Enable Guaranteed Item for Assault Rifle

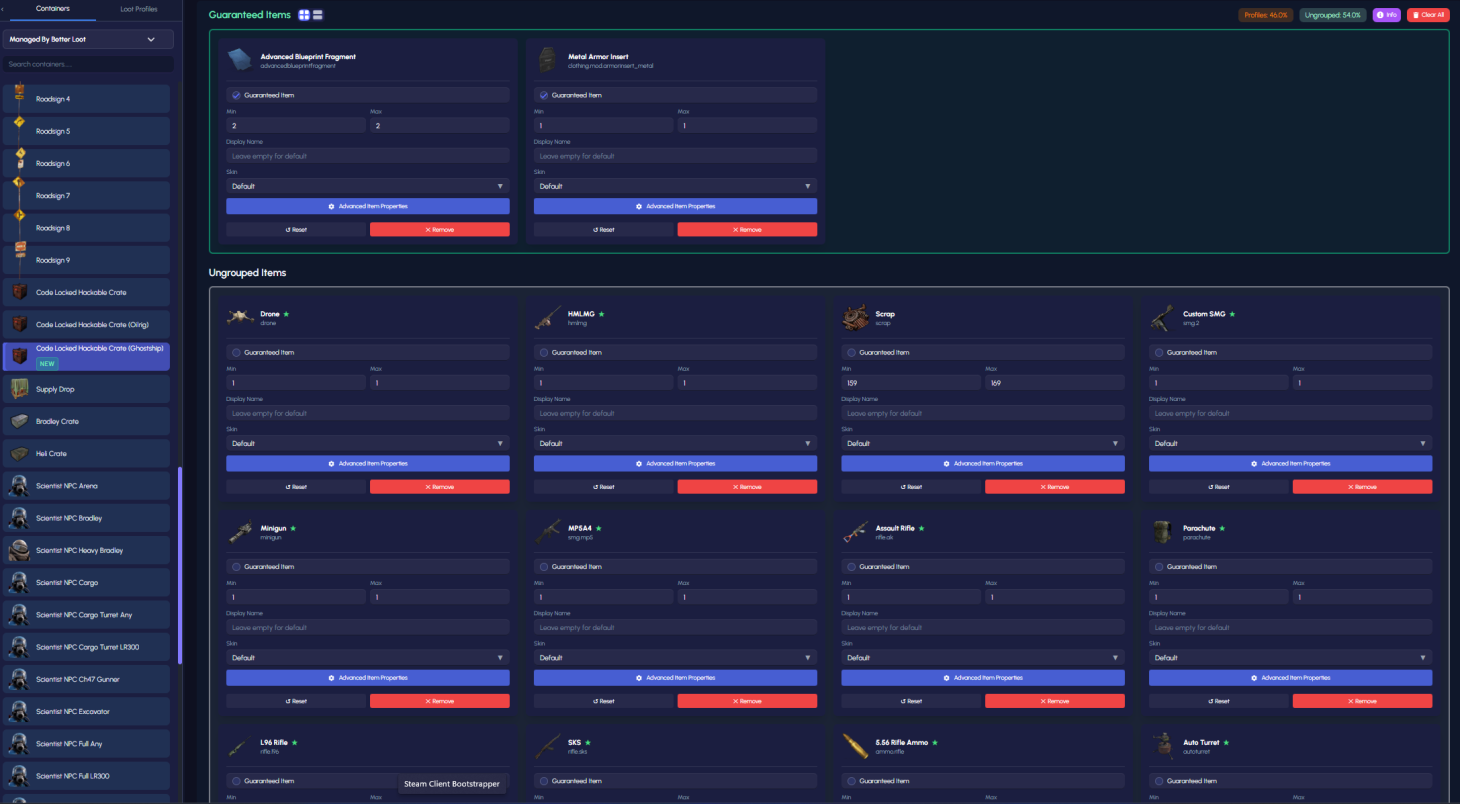[852, 567]
